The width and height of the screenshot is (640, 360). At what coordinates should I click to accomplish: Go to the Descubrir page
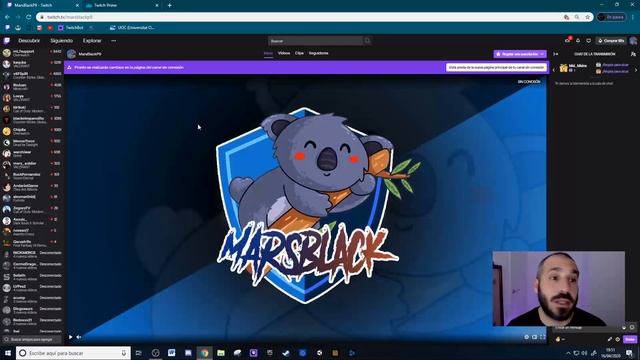[29, 41]
